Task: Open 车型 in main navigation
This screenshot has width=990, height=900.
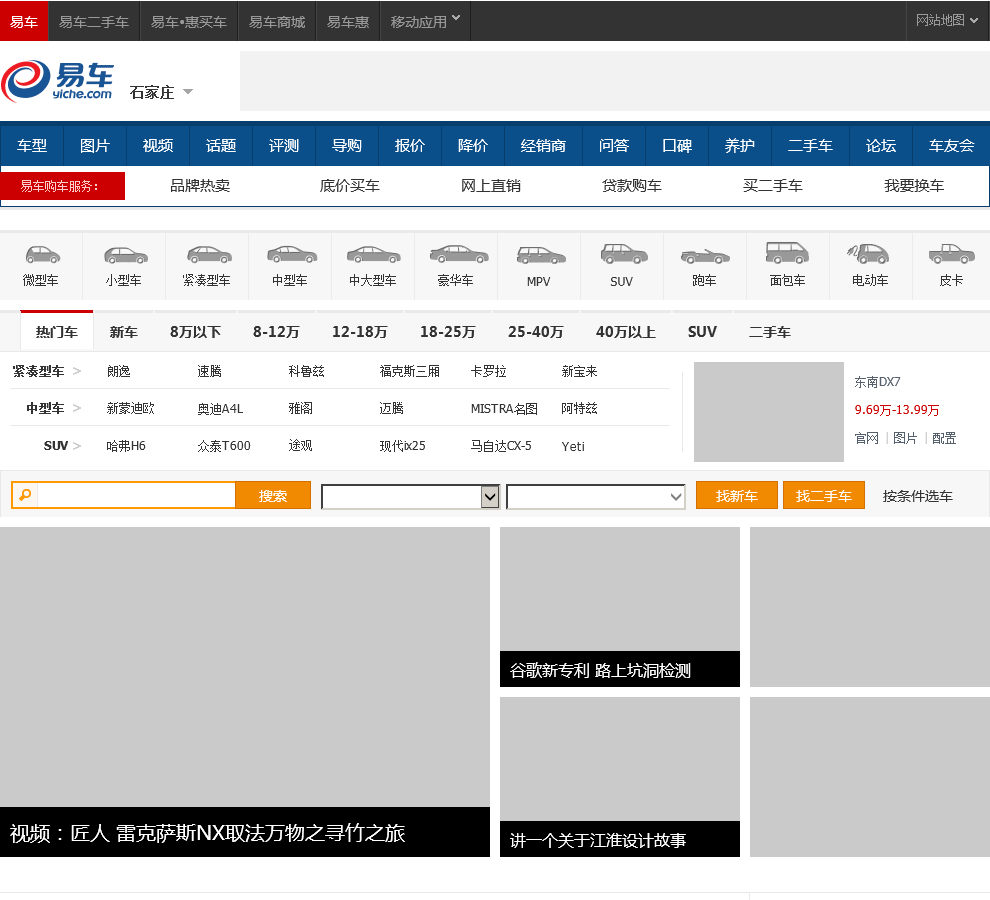Action: tap(32, 146)
